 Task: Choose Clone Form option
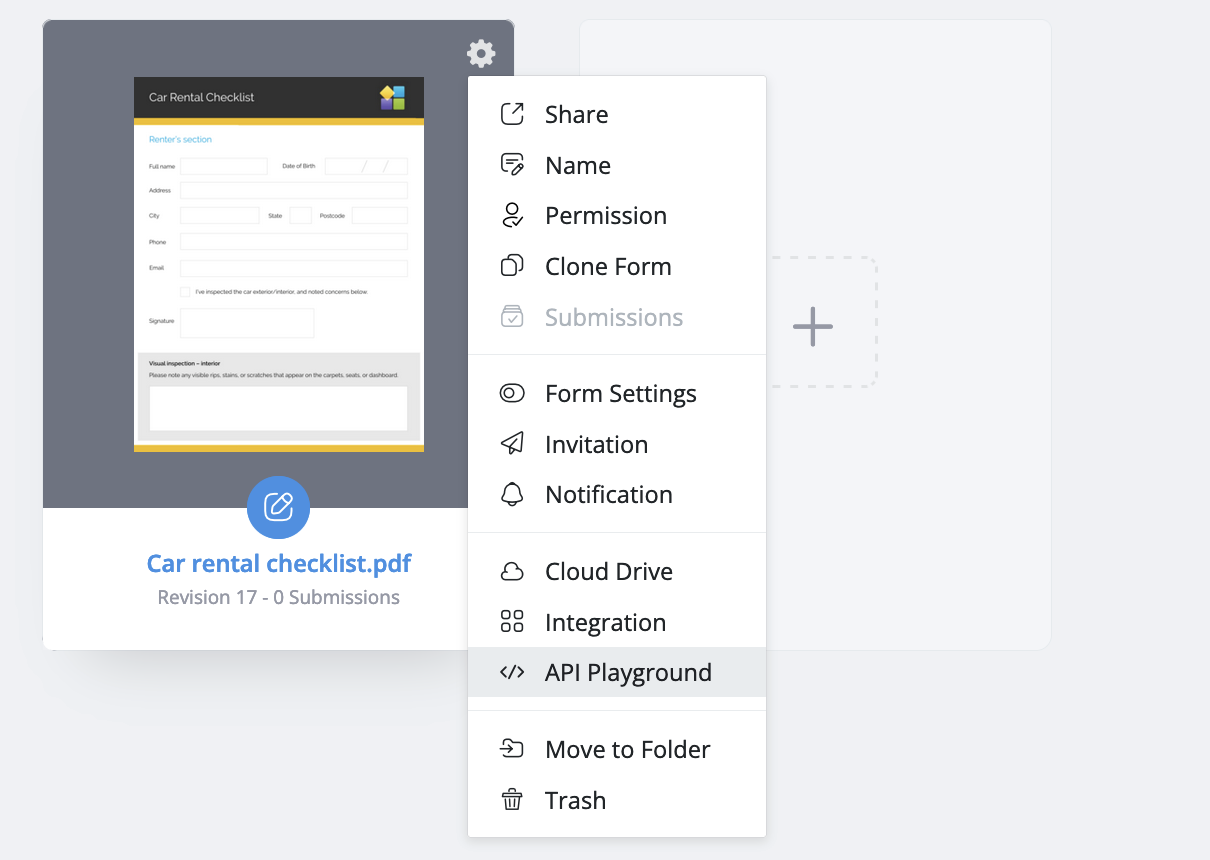point(607,266)
